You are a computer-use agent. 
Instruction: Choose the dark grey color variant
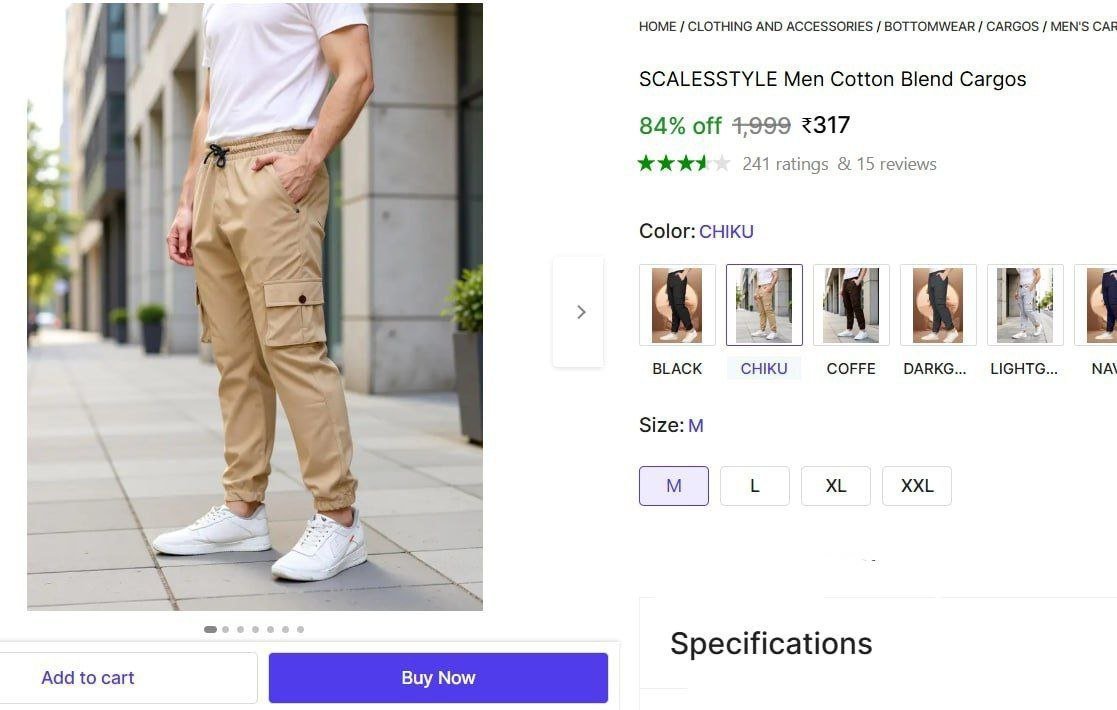[938, 305]
